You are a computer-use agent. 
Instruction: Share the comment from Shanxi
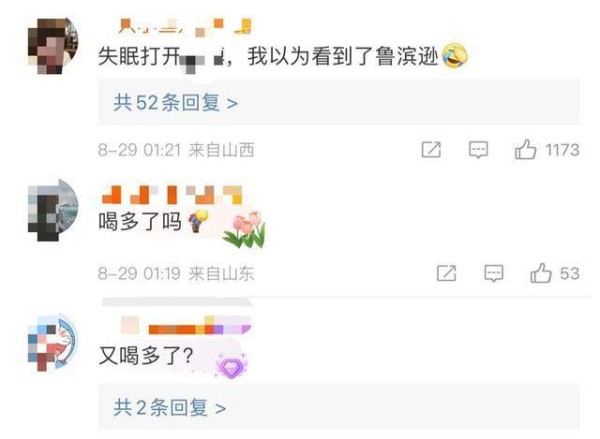(431, 149)
